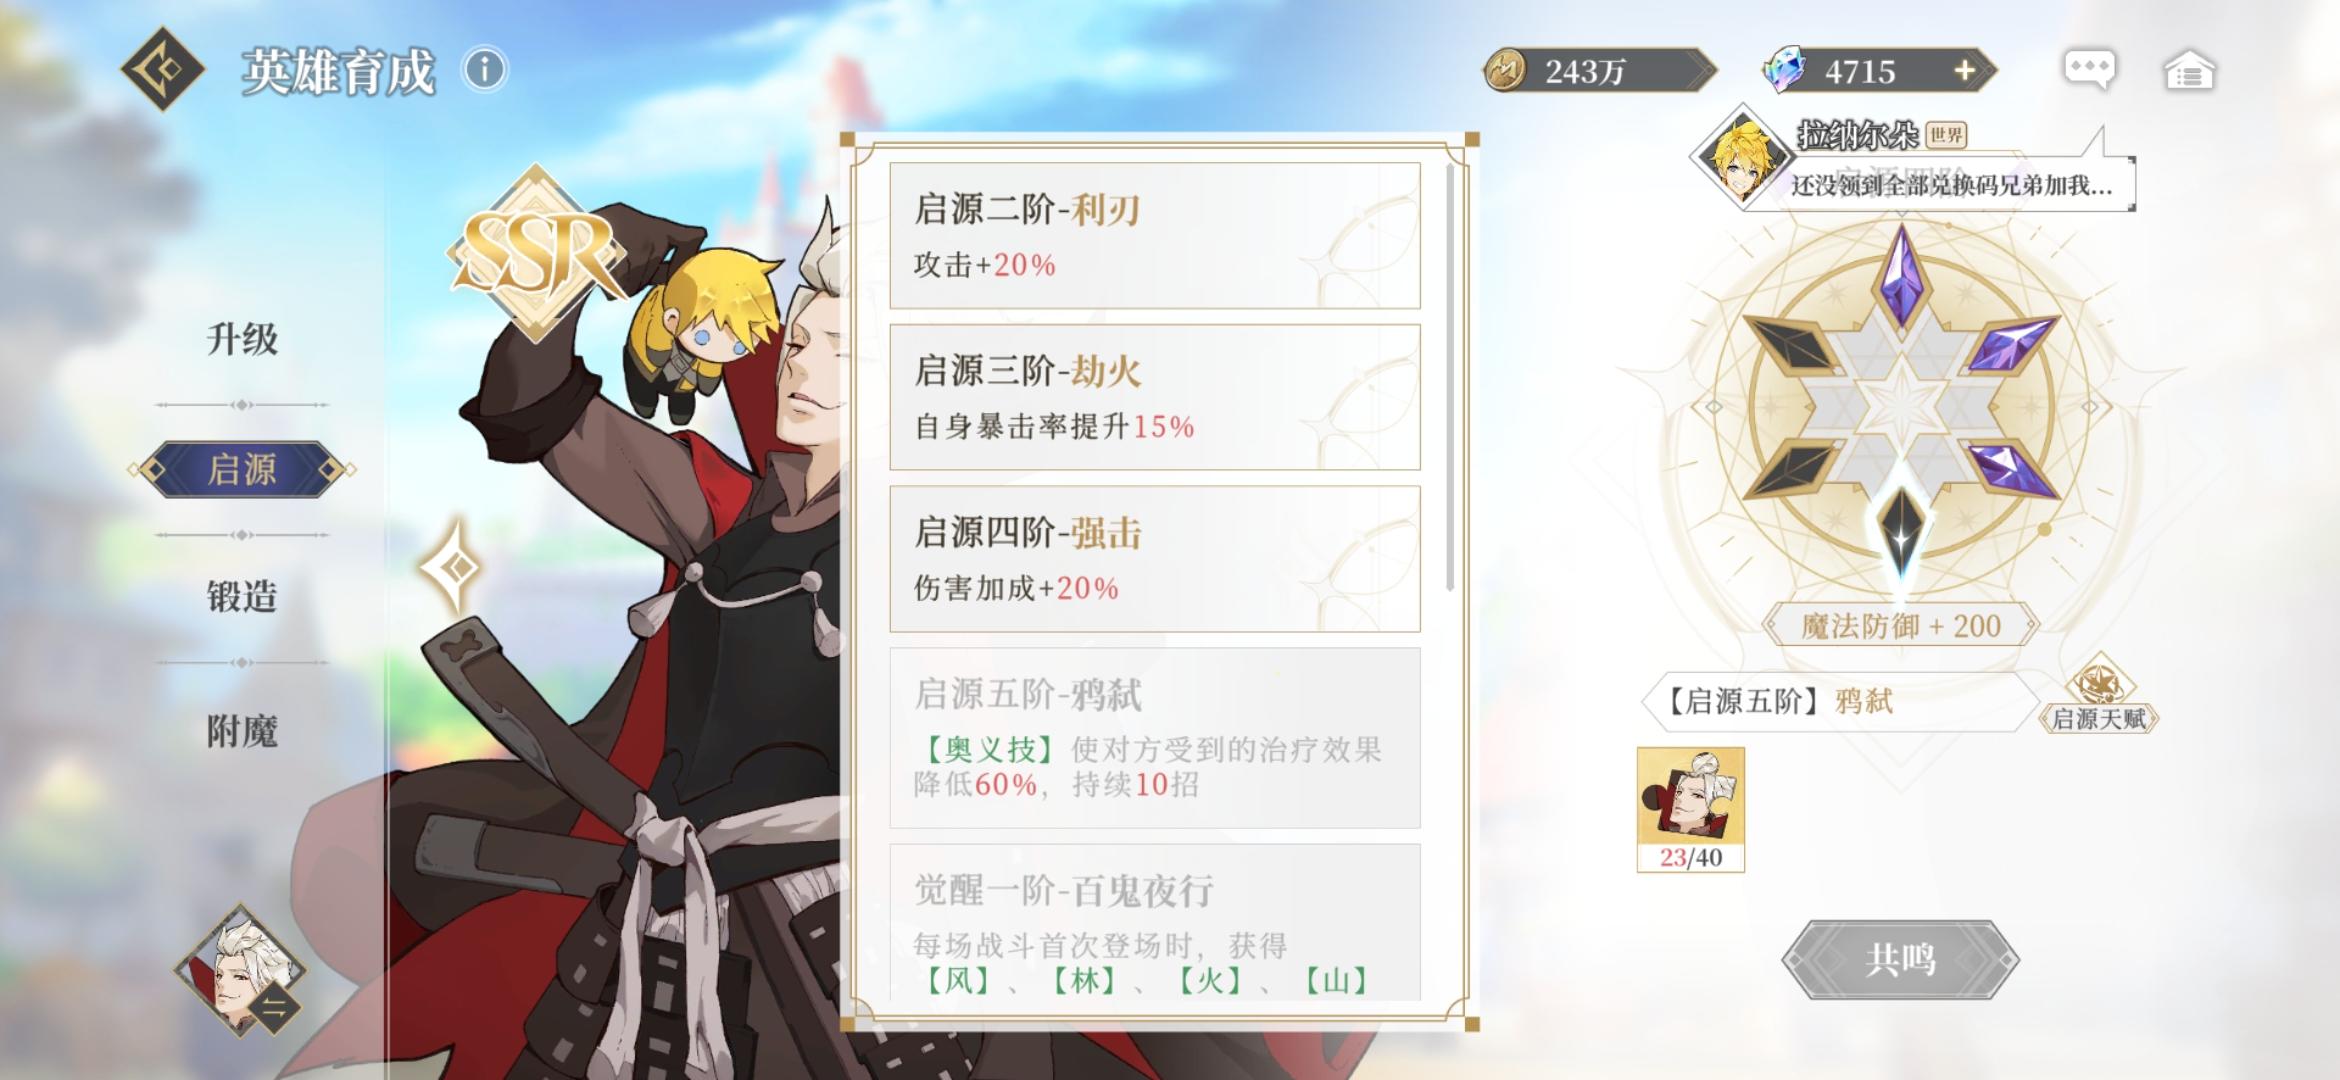
Task: Switch to the 锻造 tab
Action: pos(242,597)
